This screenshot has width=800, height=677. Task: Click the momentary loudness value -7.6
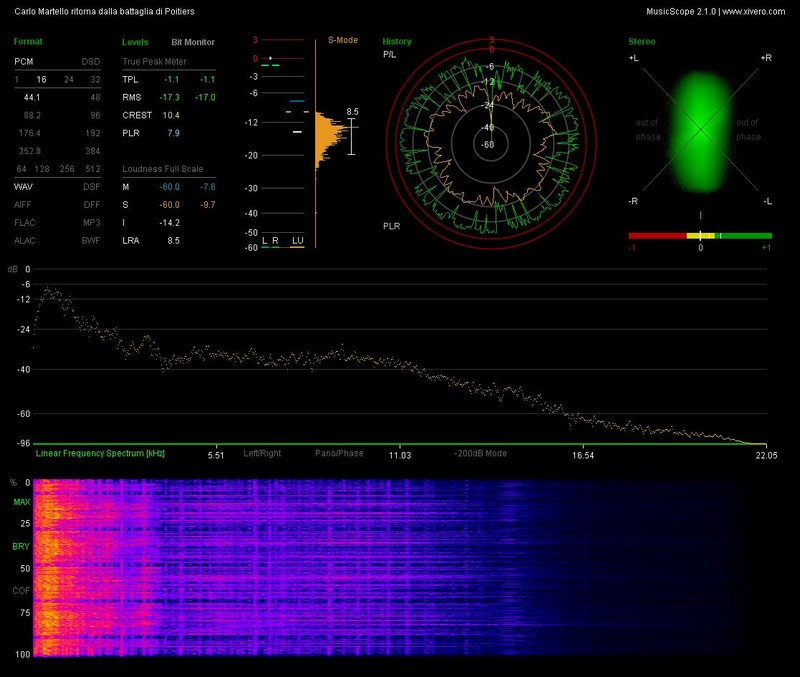pyautogui.click(x=208, y=187)
